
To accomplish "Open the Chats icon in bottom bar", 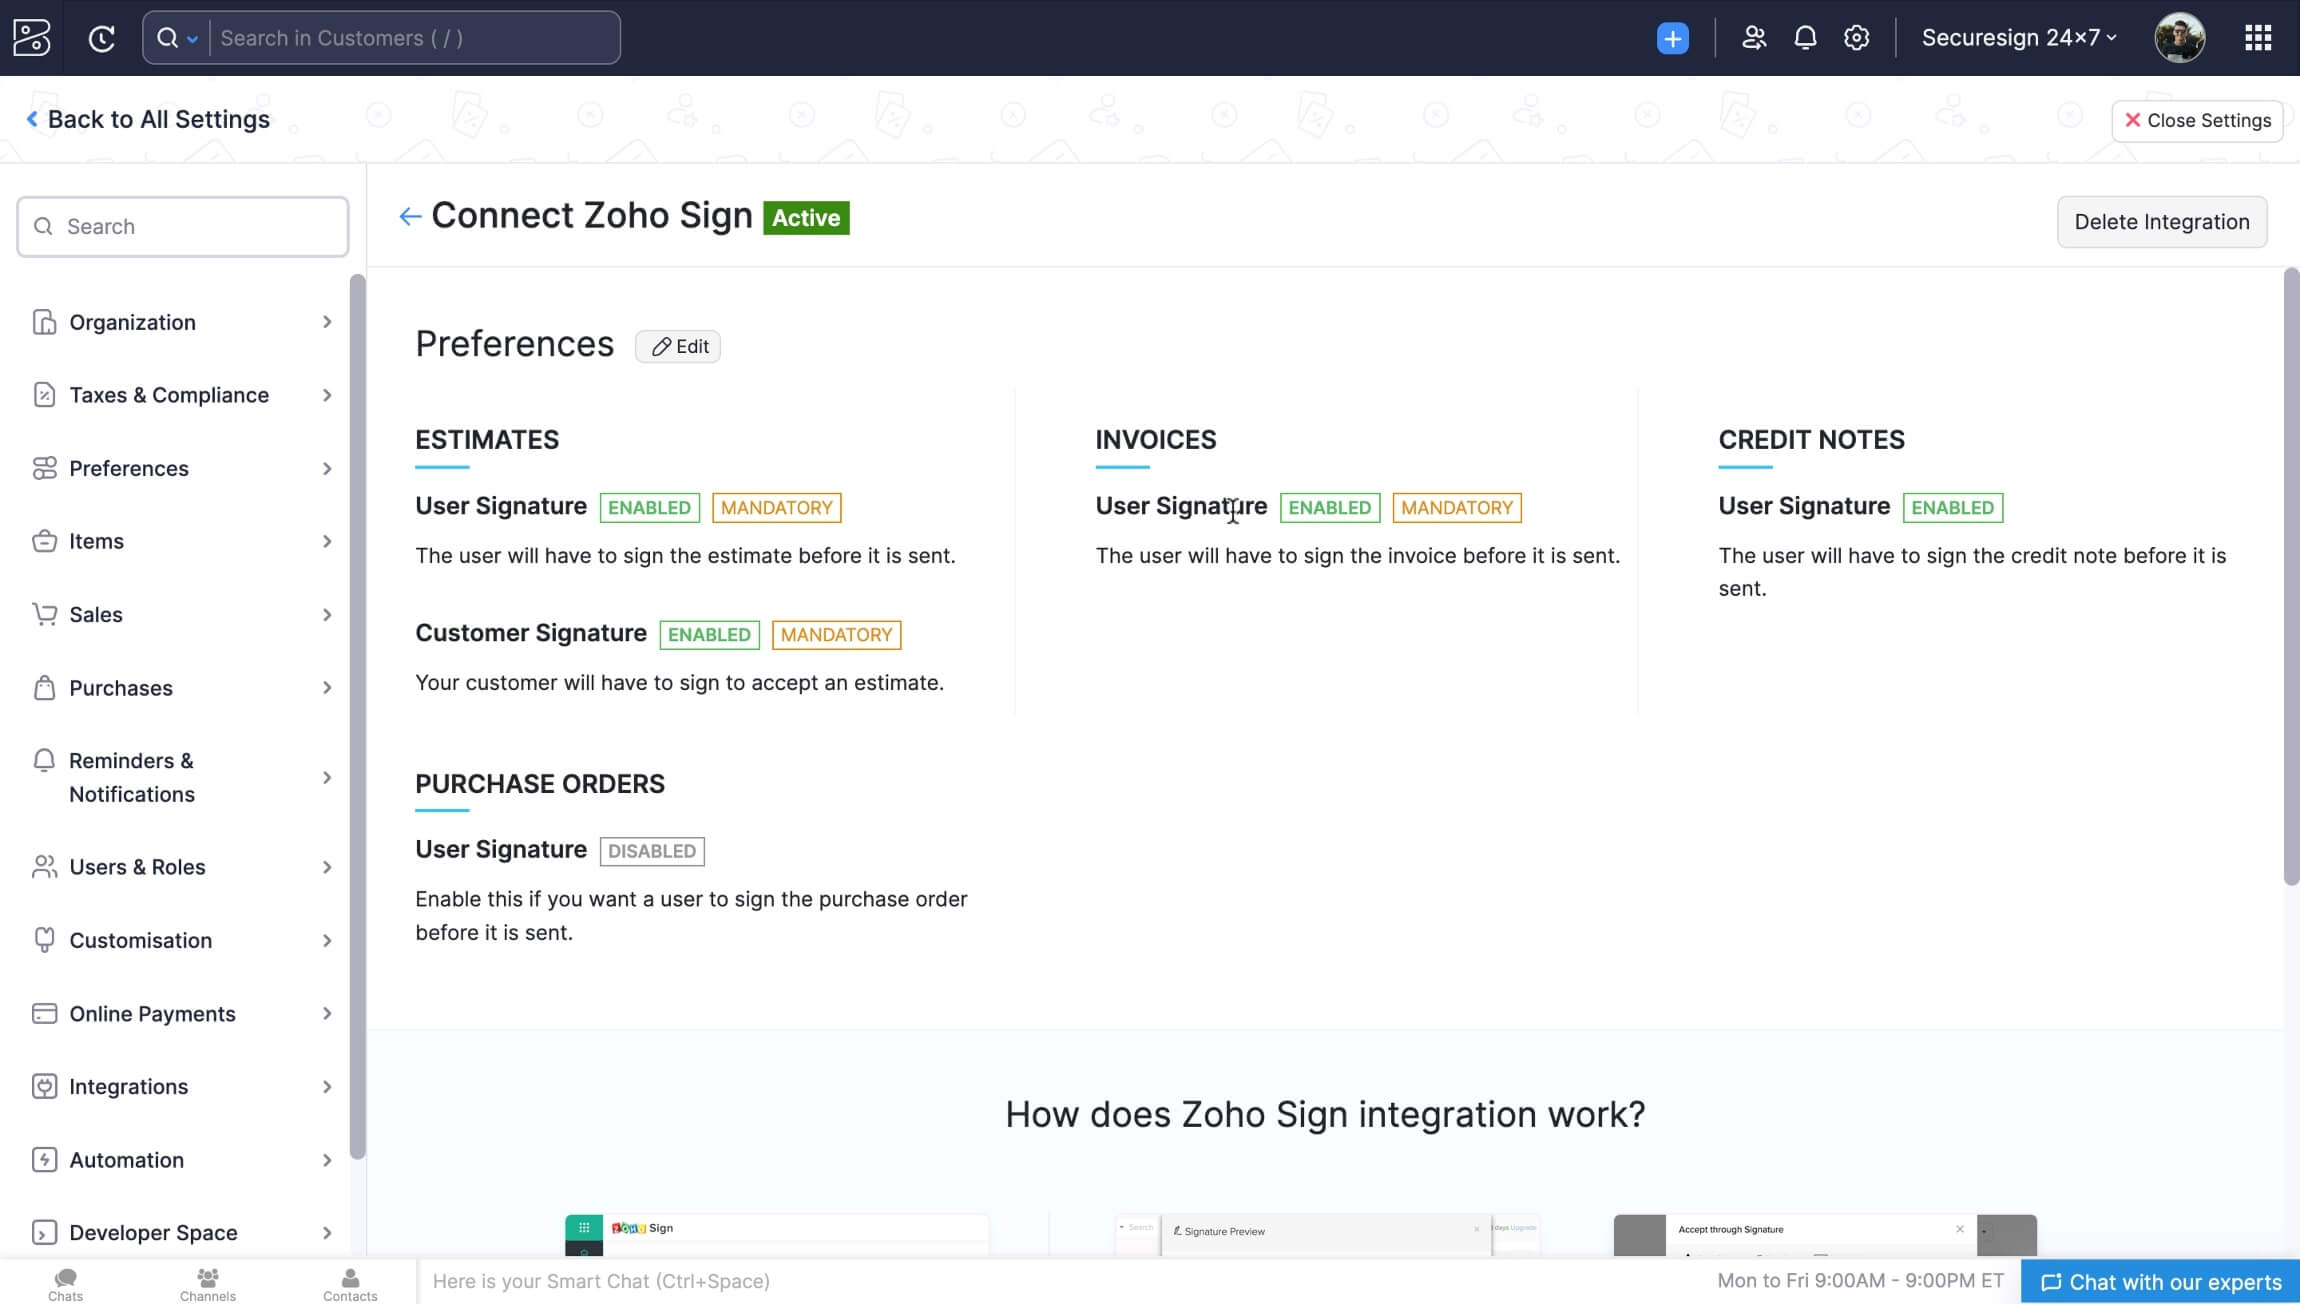I will point(65,1283).
